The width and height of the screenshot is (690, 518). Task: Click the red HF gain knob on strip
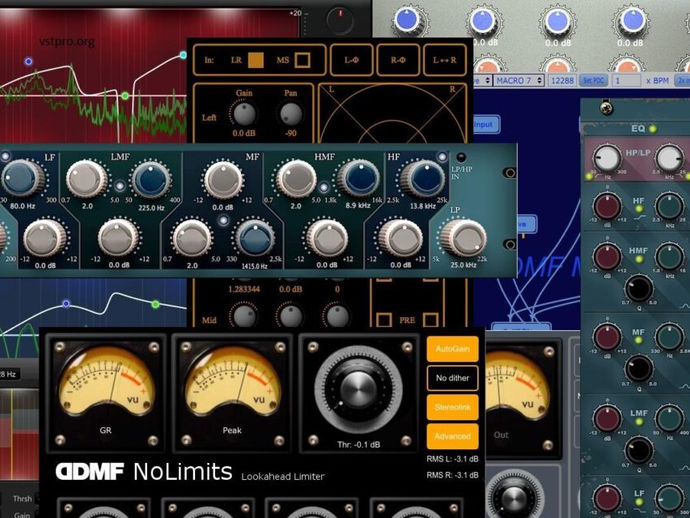pyautogui.click(x=607, y=206)
